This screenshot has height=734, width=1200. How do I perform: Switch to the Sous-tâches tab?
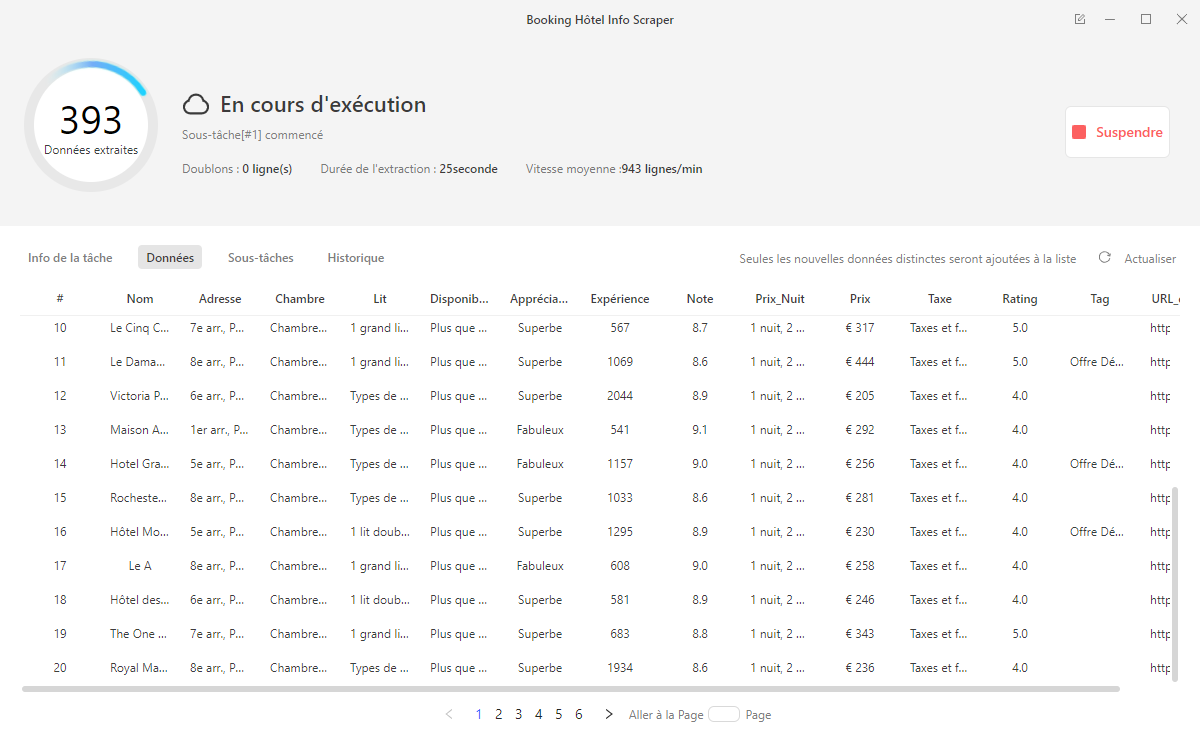261,258
